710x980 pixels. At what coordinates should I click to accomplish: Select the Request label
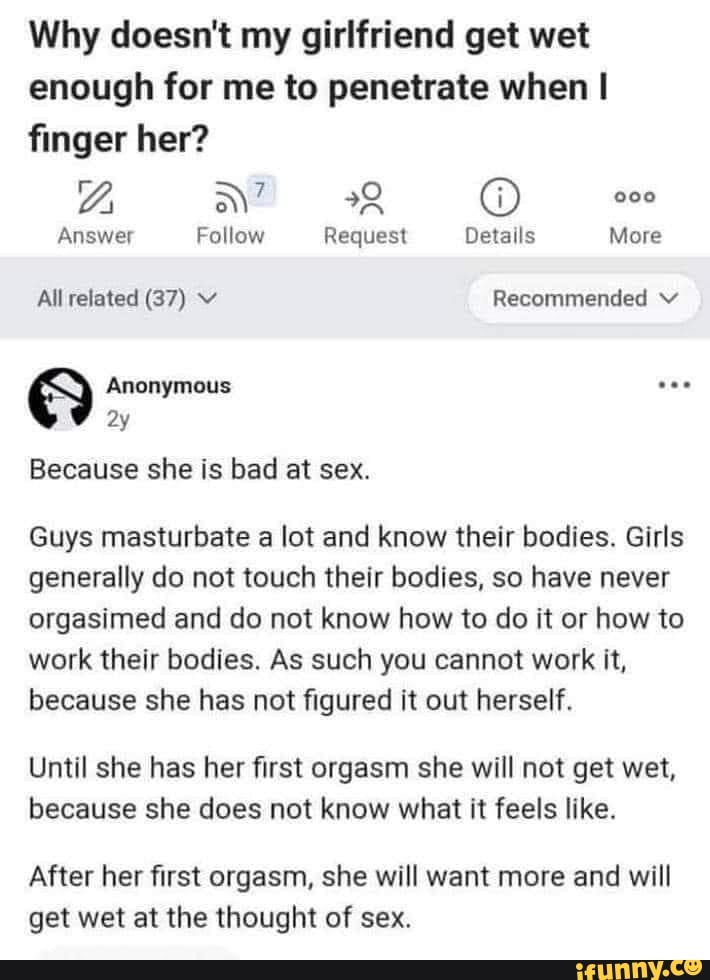(365, 236)
